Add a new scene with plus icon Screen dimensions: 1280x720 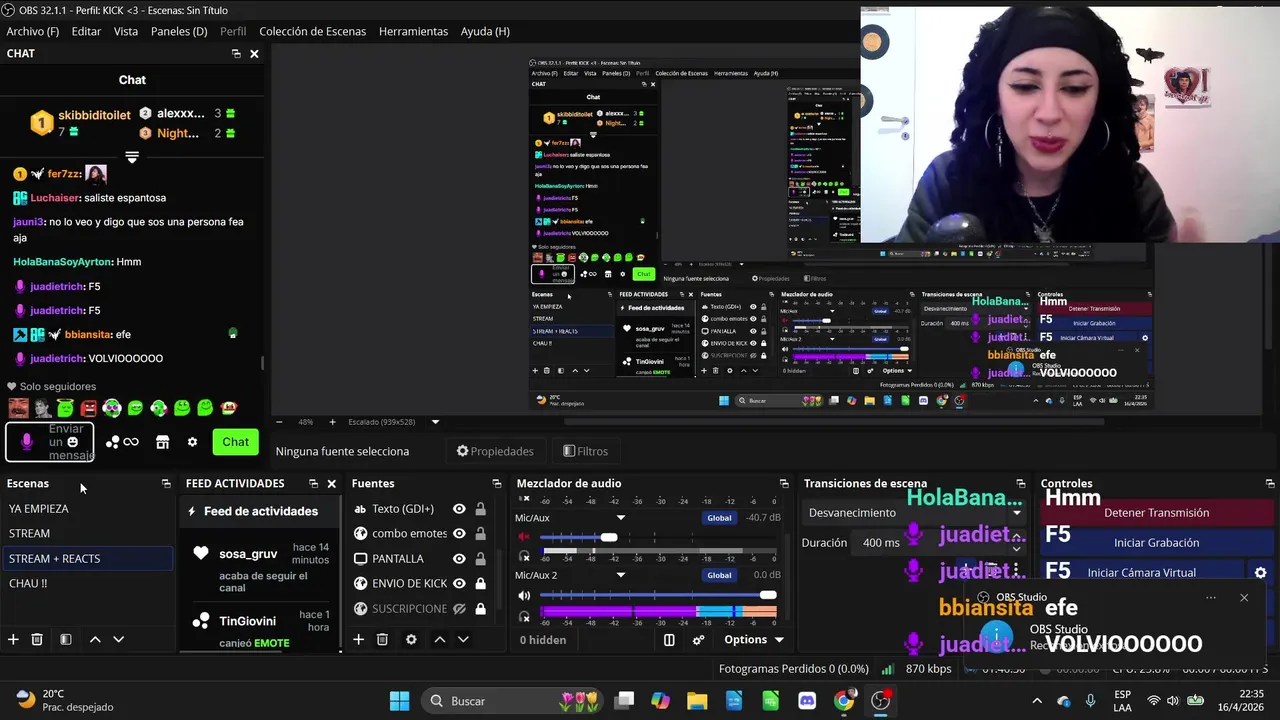pyautogui.click(x=13, y=639)
